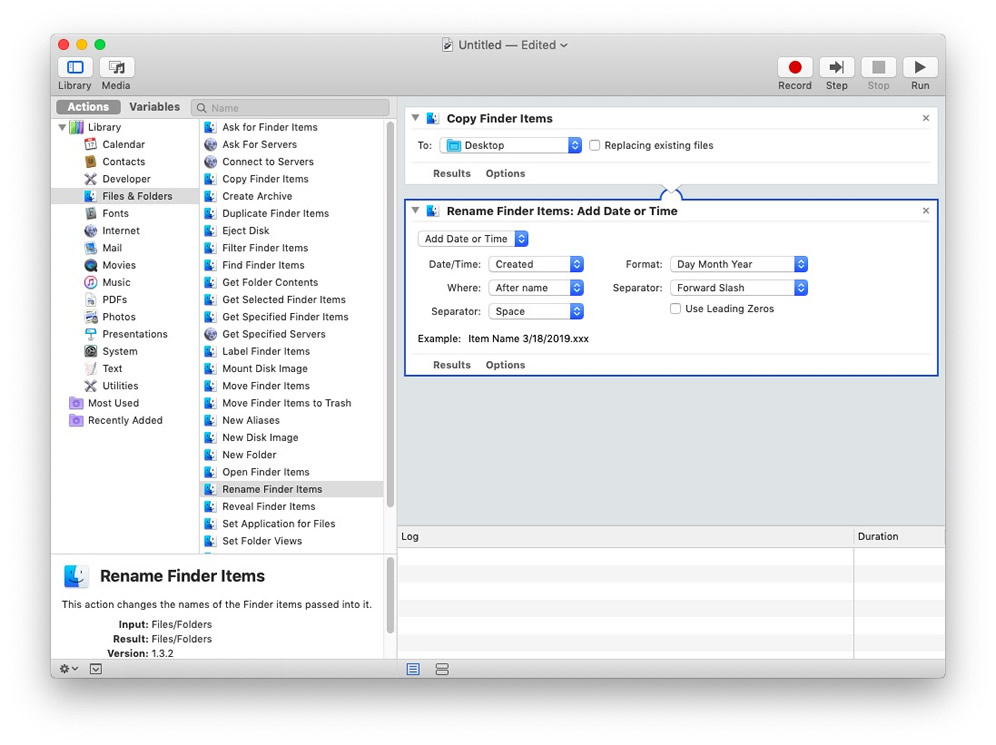This screenshot has height=745, width=996.
Task: Select Contacts in the Library list
Action: coord(123,161)
